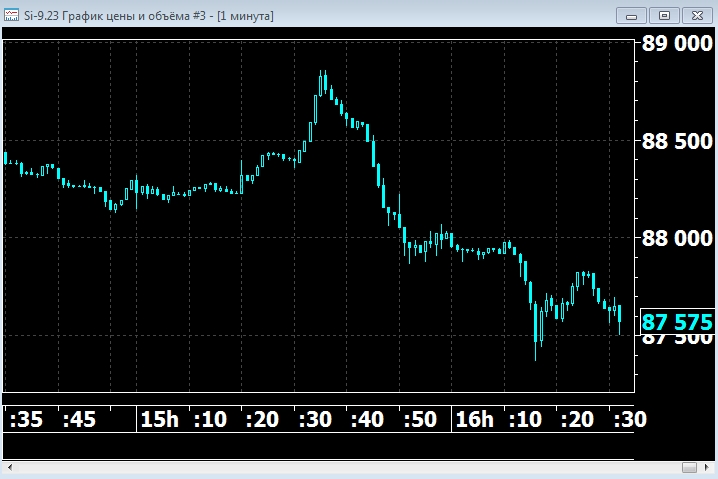Close the Si-9.23 chart window
This screenshot has width=718, height=479.
[x=695, y=15]
